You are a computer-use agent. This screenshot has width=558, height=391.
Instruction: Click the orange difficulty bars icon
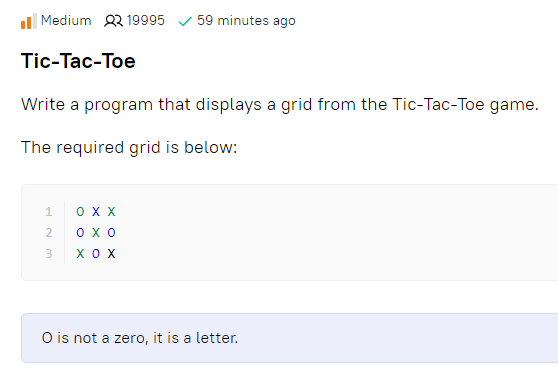click(29, 21)
